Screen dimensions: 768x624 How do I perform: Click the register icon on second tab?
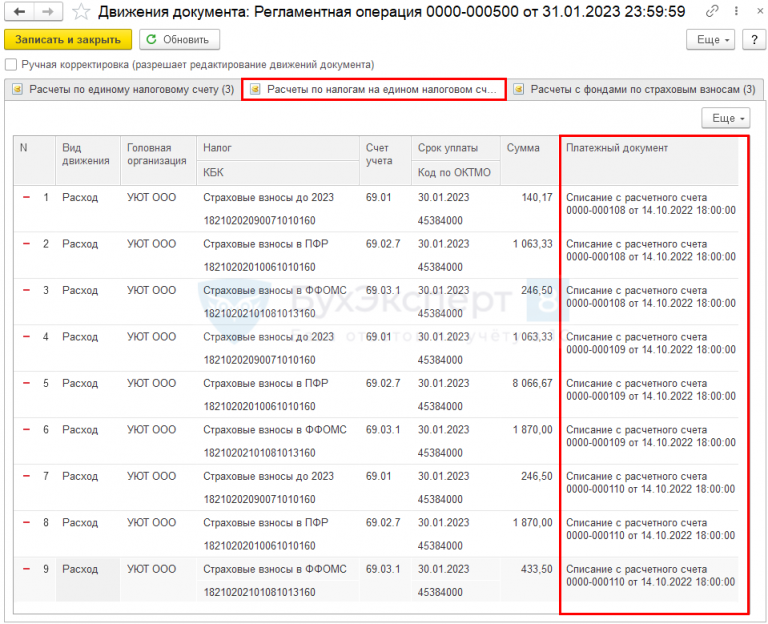tap(255, 89)
